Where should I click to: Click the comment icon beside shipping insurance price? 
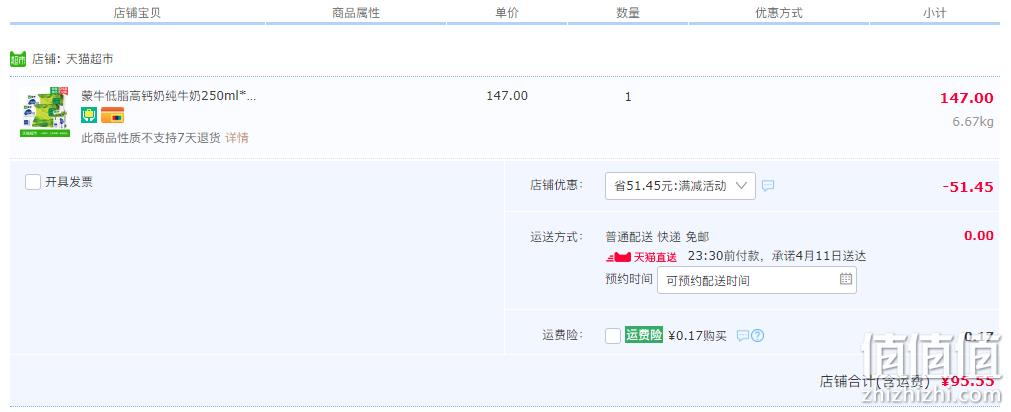(x=743, y=335)
